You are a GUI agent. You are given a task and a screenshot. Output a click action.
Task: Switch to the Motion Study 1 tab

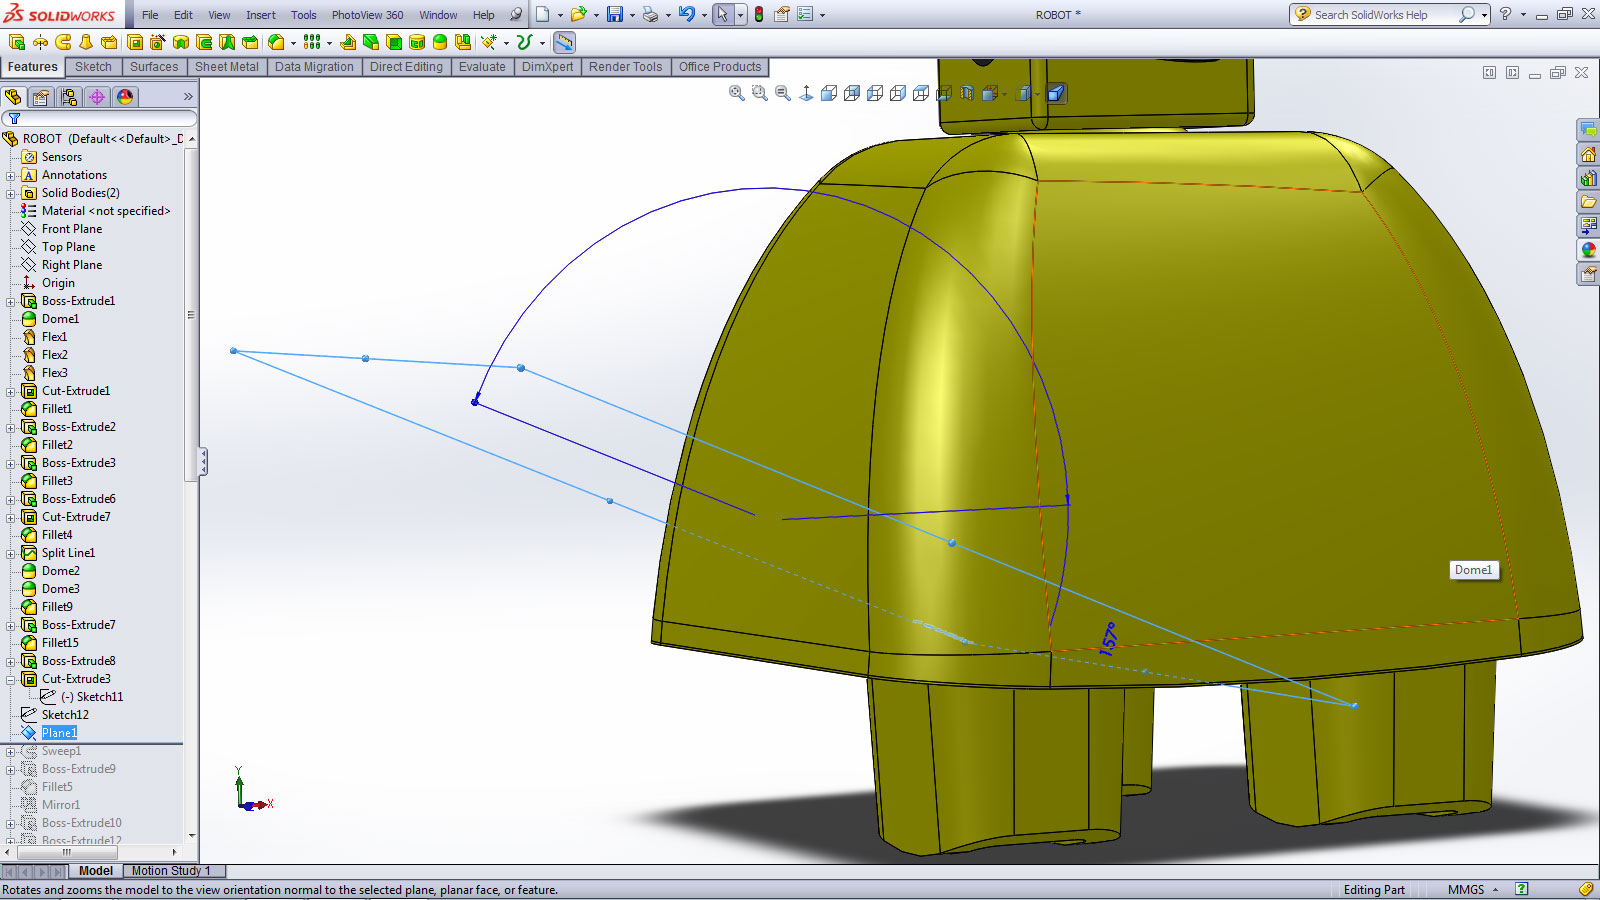click(171, 871)
